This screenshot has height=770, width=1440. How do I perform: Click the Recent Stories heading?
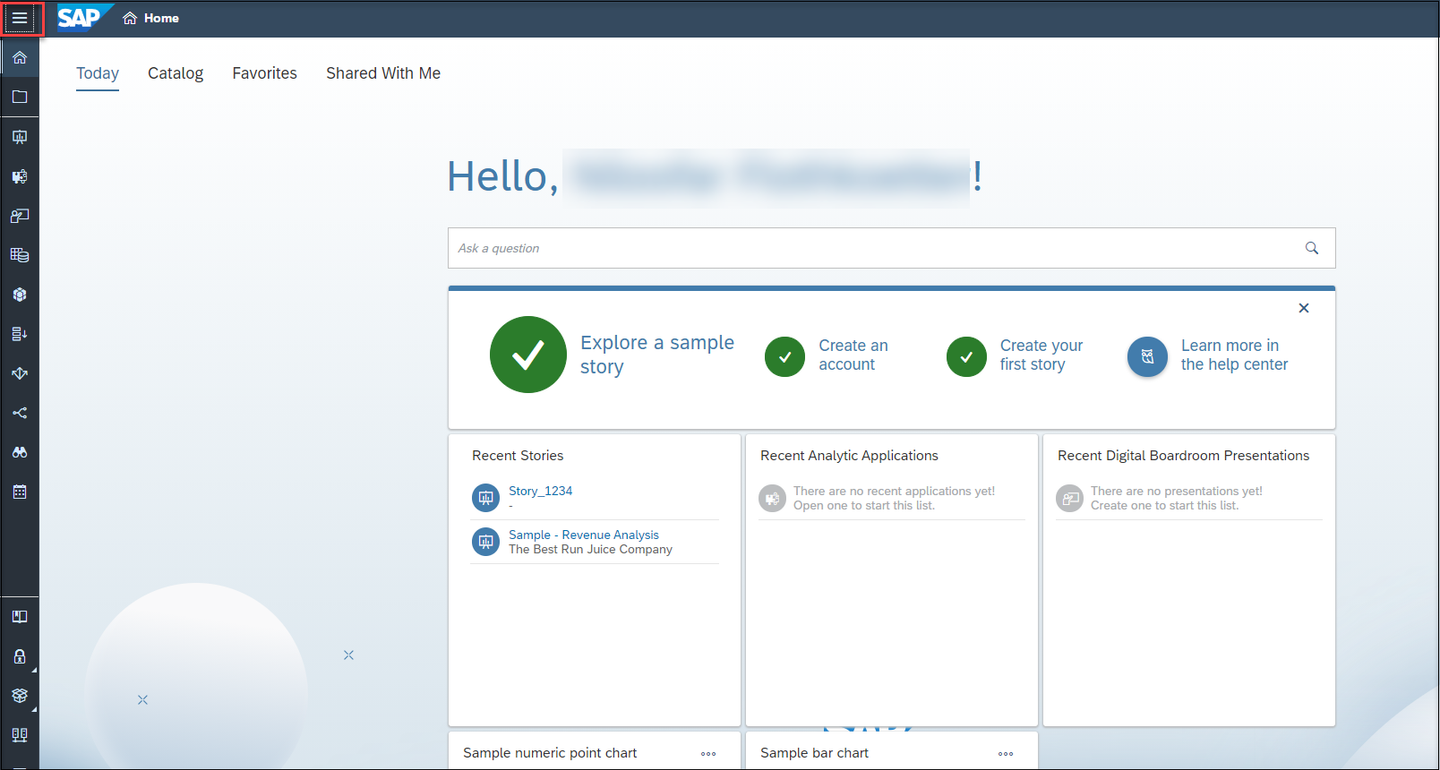pyautogui.click(x=518, y=456)
